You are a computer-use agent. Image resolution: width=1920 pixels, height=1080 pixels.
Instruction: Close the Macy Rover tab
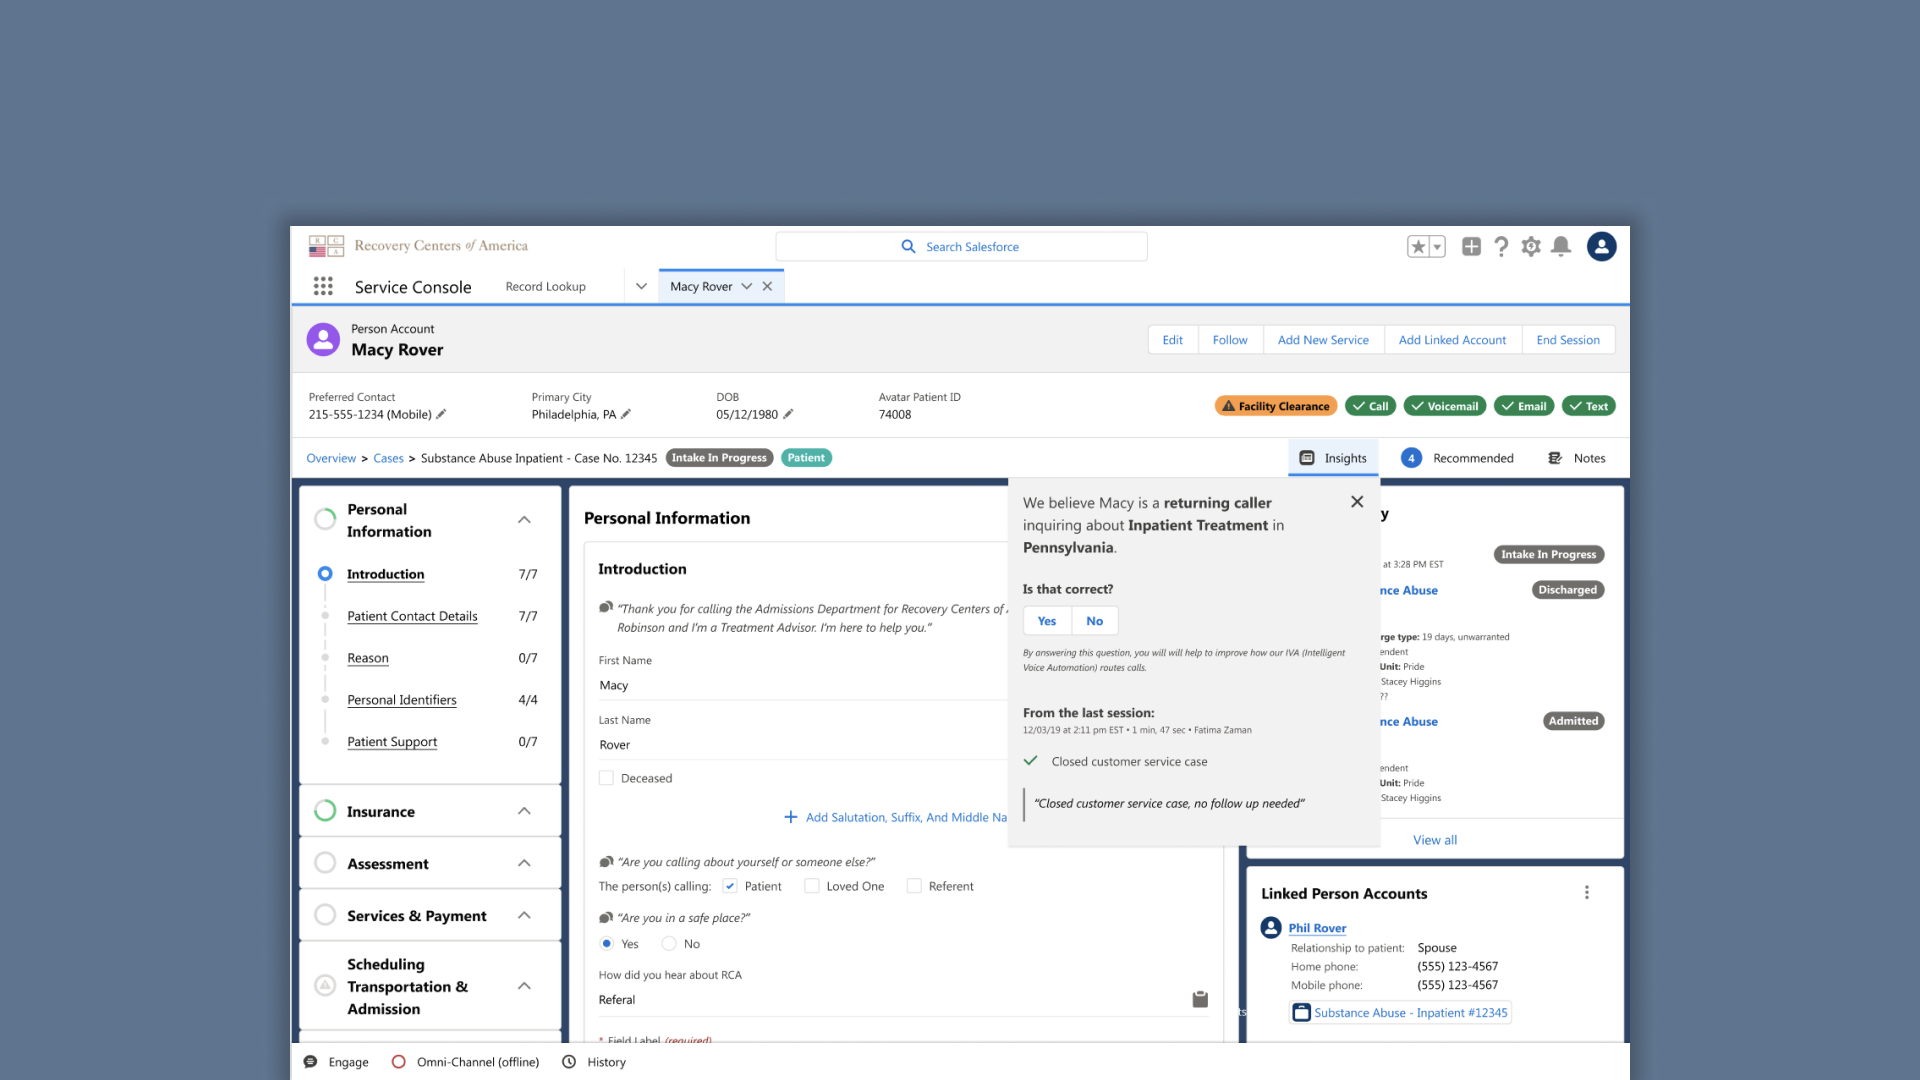[767, 286]
